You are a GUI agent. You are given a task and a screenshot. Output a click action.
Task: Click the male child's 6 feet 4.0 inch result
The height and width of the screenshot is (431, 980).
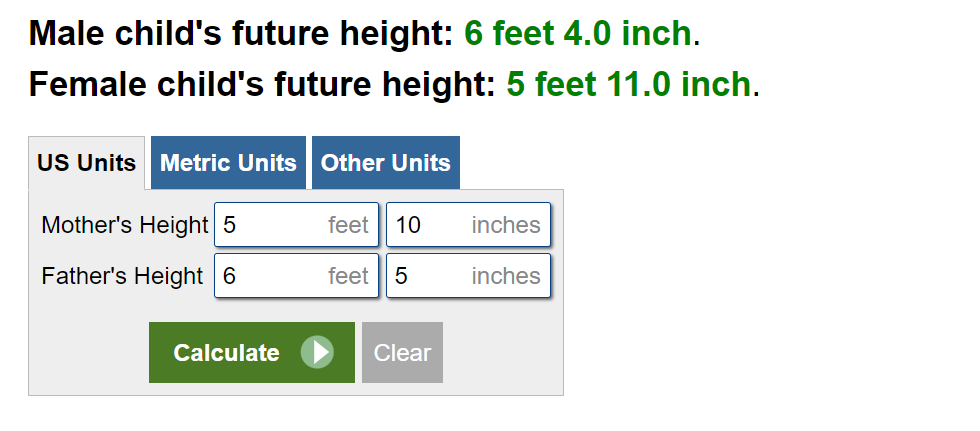(x=577, y=33)
